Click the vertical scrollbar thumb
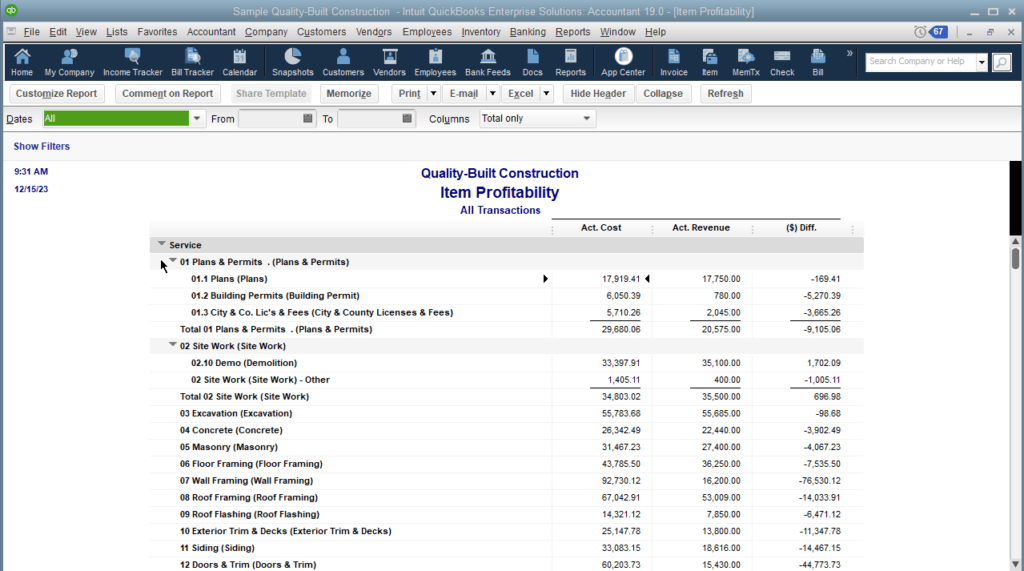 click(1015, 257)
